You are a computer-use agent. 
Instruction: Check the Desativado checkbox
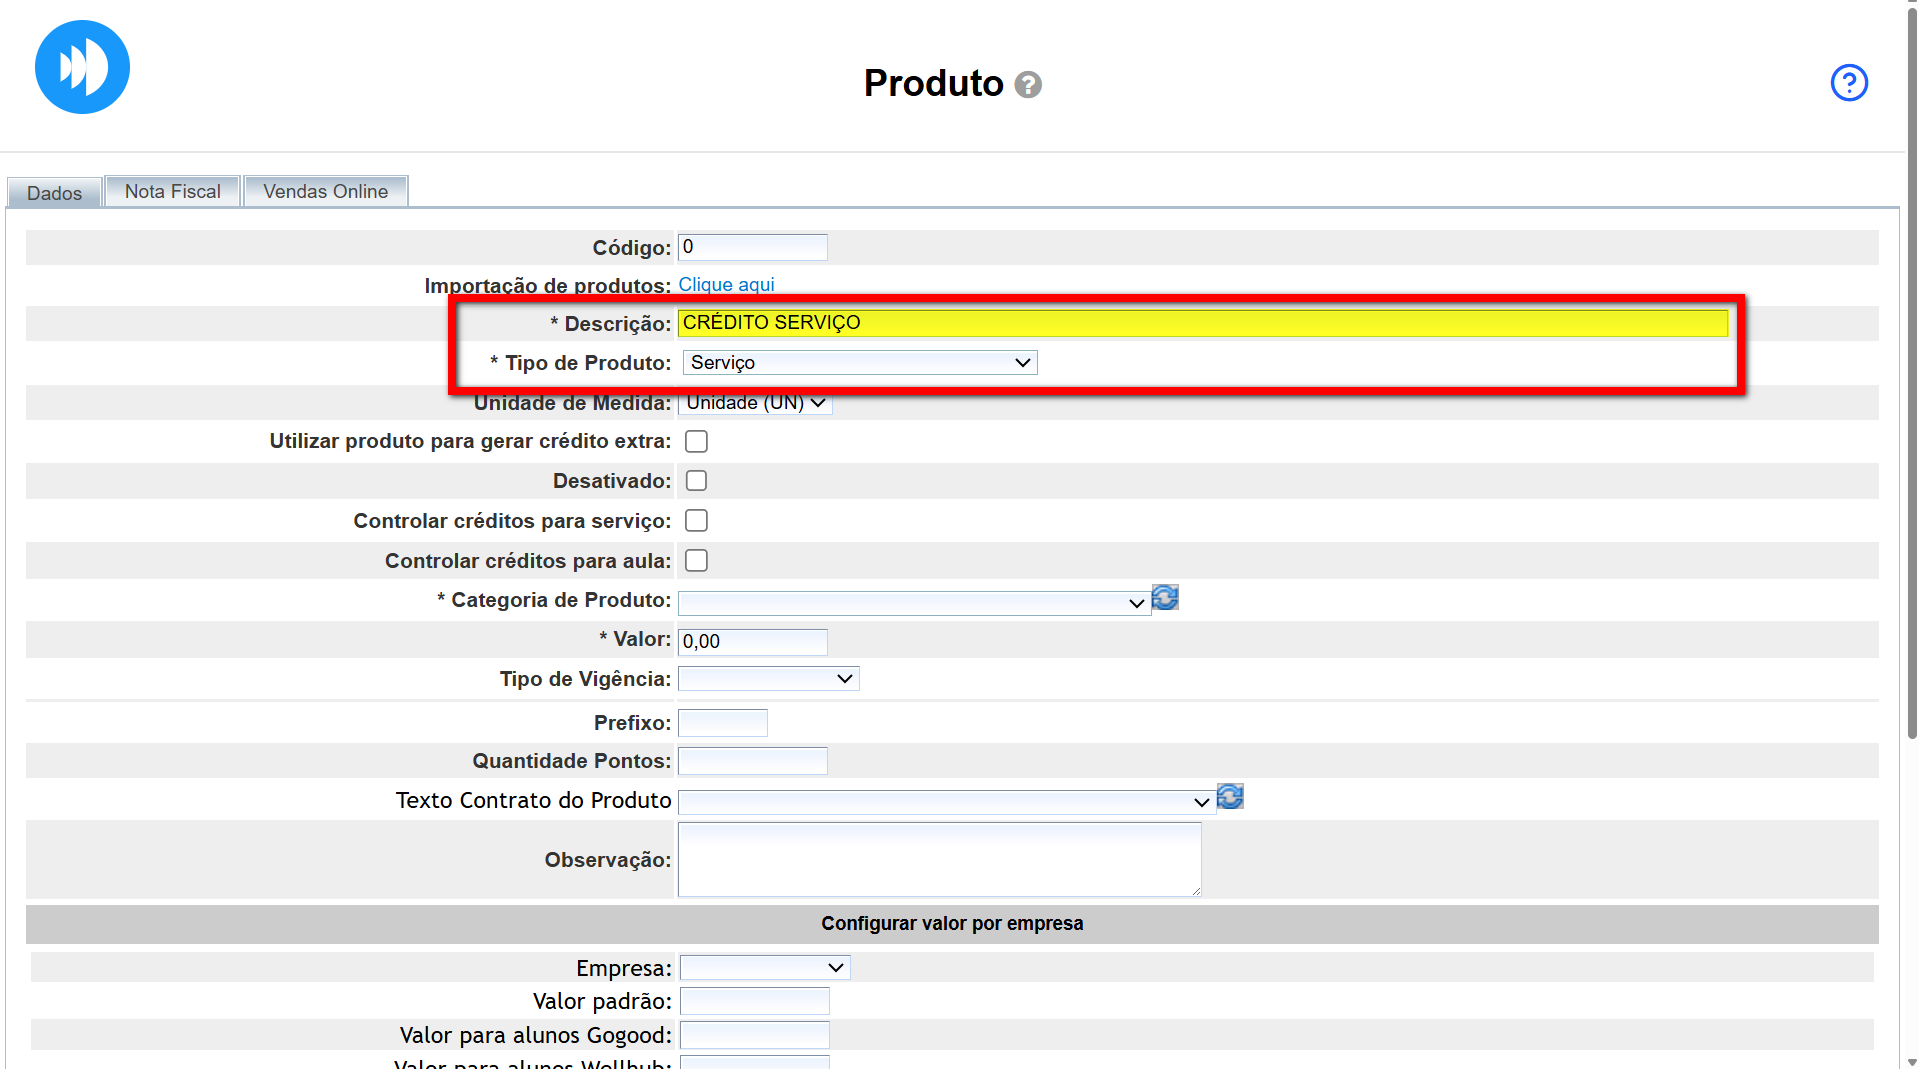pos(696,481)
